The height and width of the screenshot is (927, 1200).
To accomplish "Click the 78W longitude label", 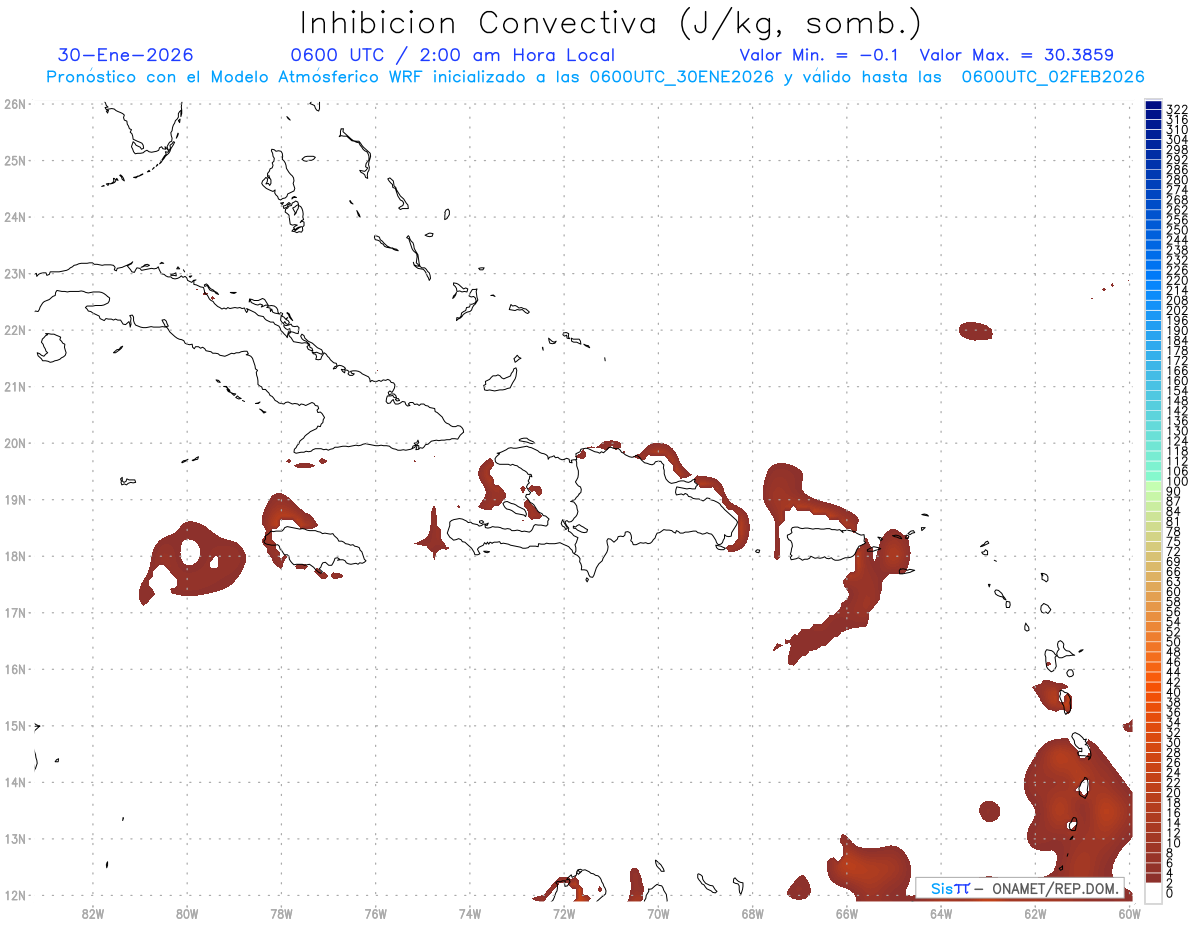I will (x=281, y=913).
